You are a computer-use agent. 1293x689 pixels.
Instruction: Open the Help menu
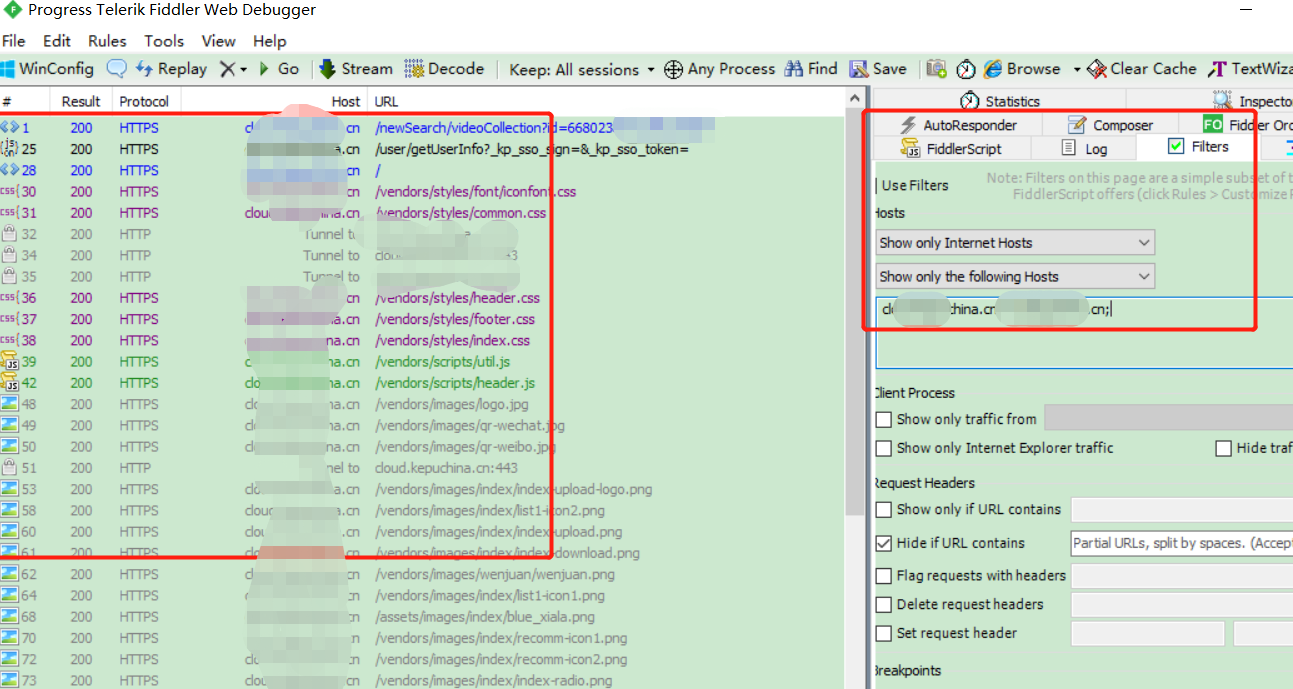270,41
